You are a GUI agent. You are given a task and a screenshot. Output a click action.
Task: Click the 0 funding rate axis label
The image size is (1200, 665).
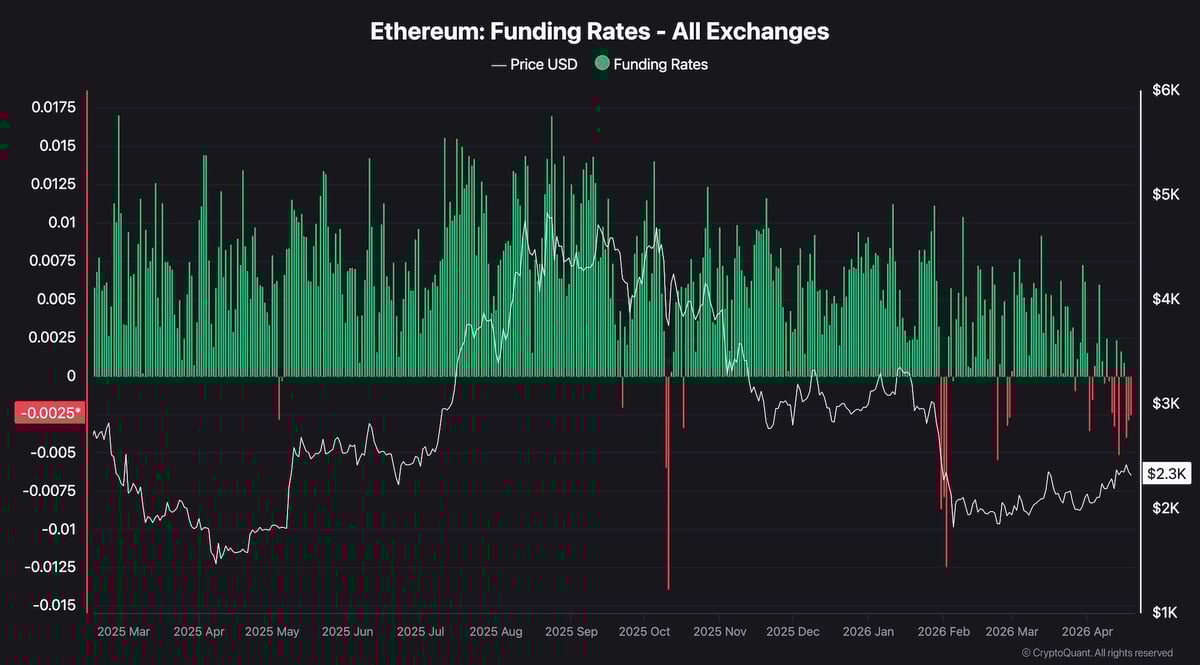point(70,376)
